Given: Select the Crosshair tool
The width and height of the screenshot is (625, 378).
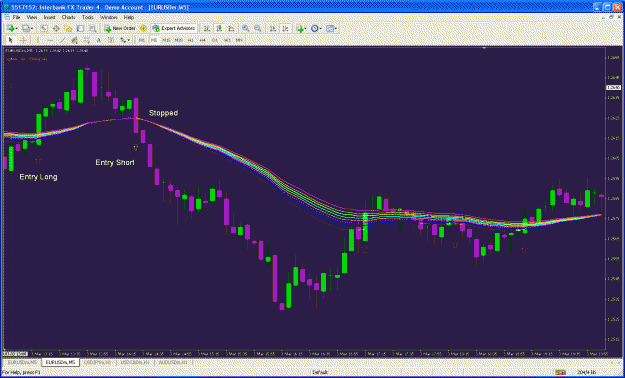Looking at the screenshot, I should coord(23,40).
